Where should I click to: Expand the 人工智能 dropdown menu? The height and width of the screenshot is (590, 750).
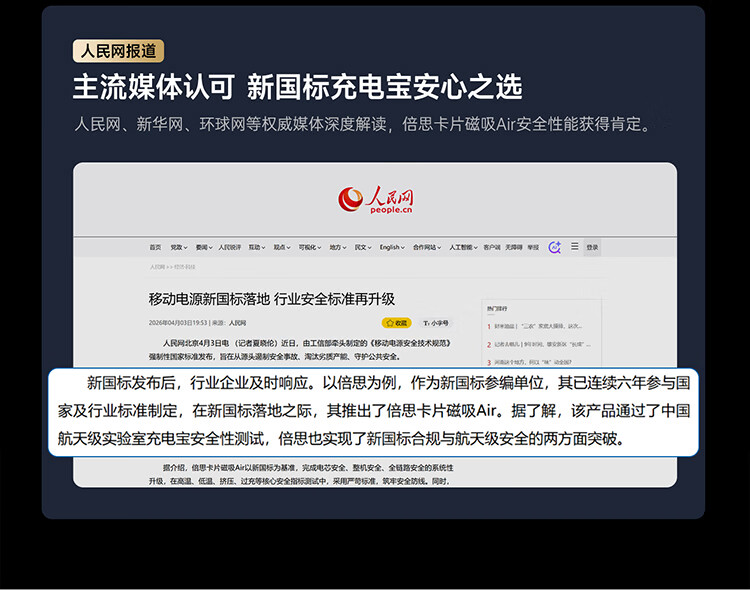point(463,247)
